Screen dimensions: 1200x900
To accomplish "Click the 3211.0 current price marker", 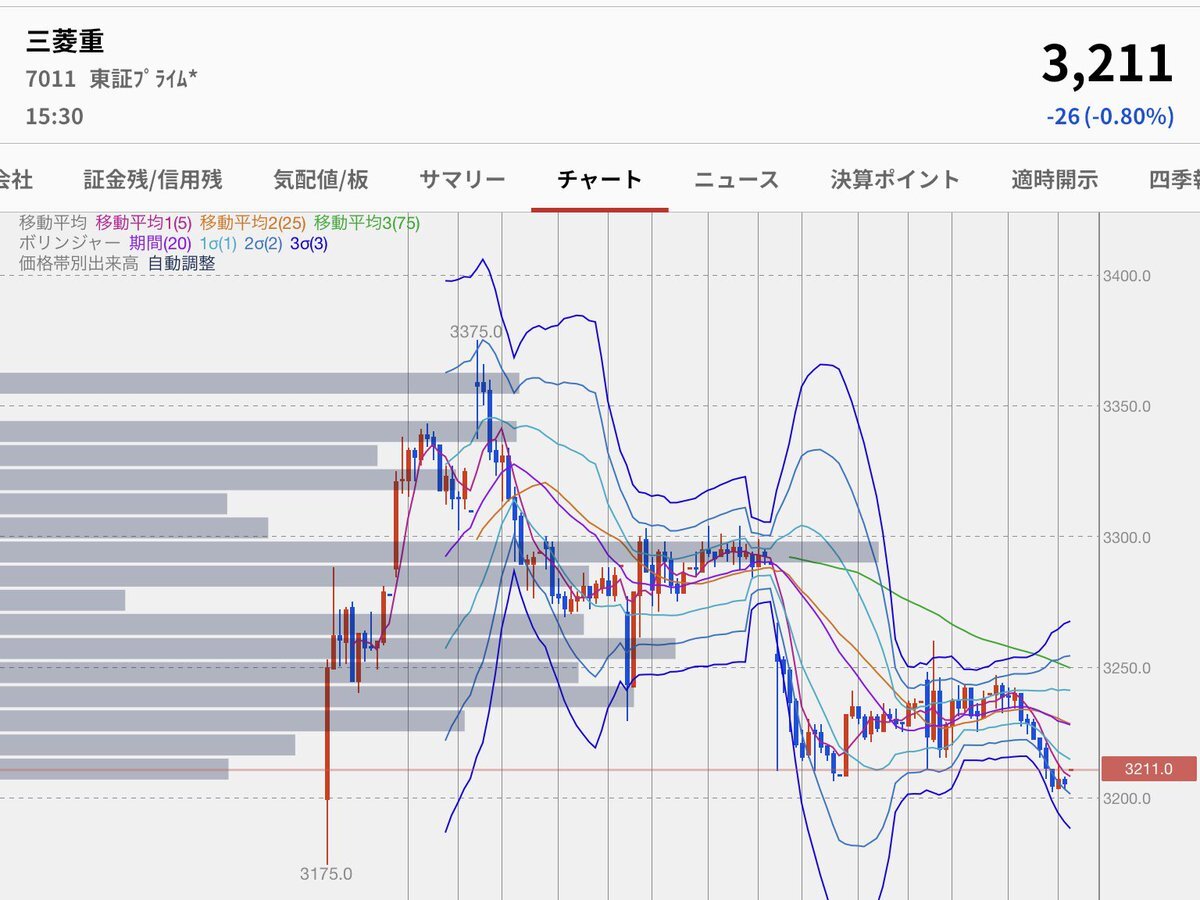I will (1147, 769).
